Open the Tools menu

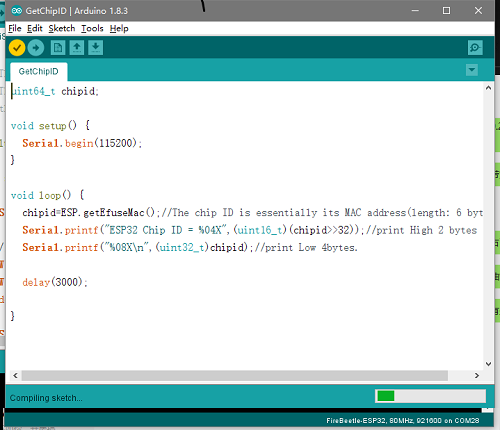pyautogui.click(x=92, y=28)
